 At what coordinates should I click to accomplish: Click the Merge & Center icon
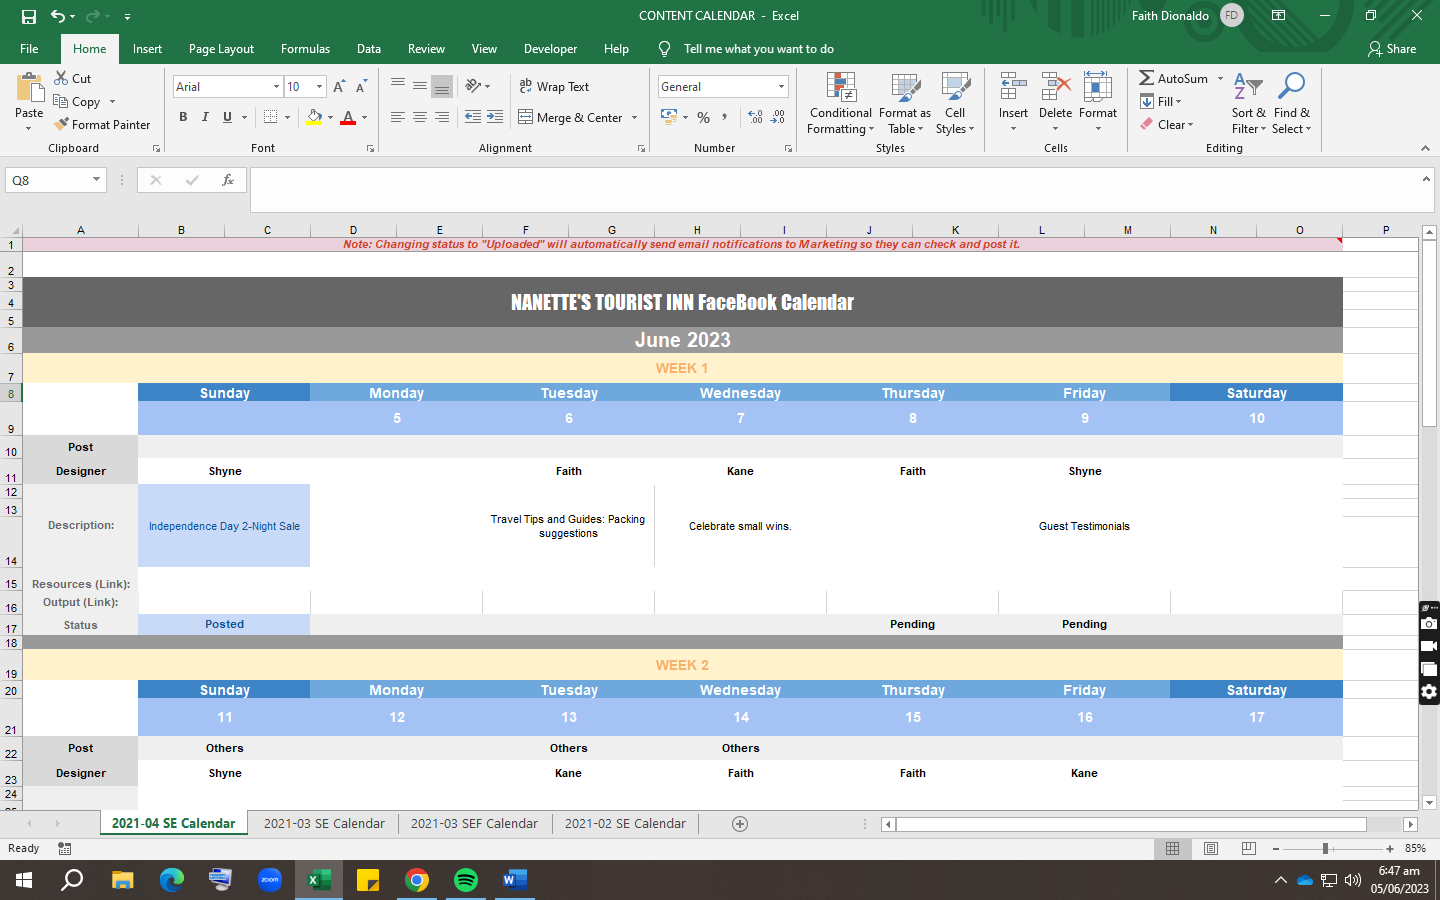526,117
